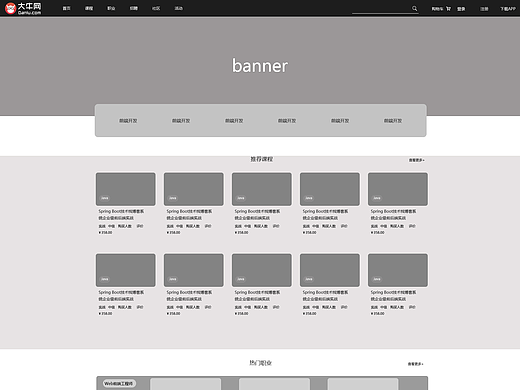Open last light-gray career card in 热门职业
Viewport: 520px width, 390px height.
click(x=363, y=384)
